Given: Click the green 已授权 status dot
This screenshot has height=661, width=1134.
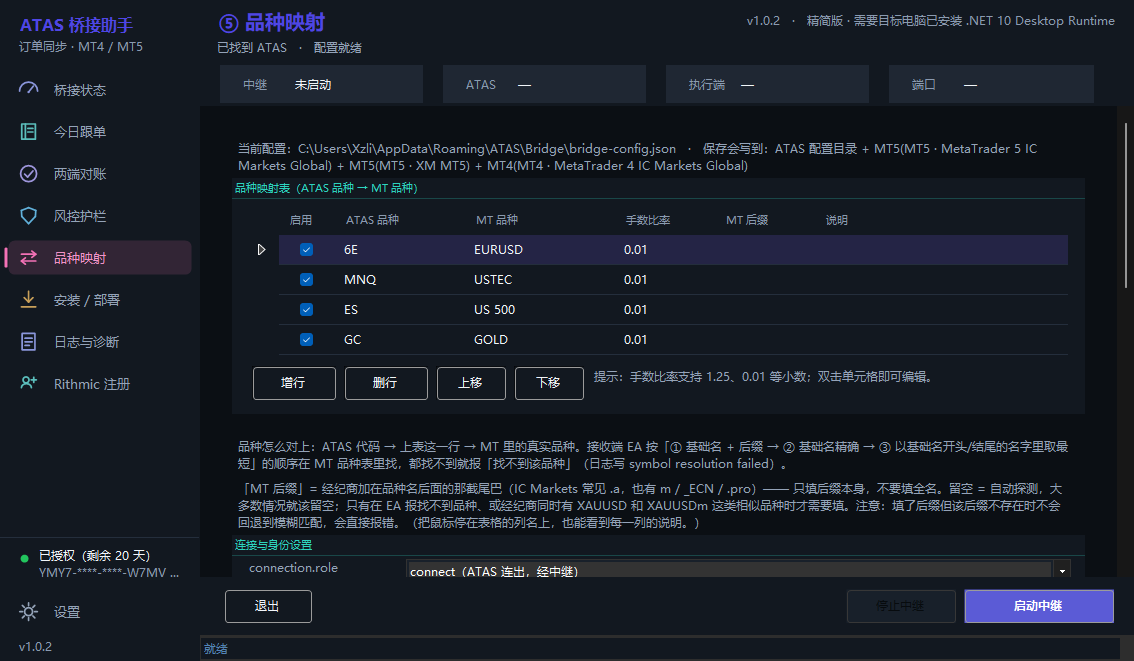Looking at the screenshot, I should (x=25, y=558).
